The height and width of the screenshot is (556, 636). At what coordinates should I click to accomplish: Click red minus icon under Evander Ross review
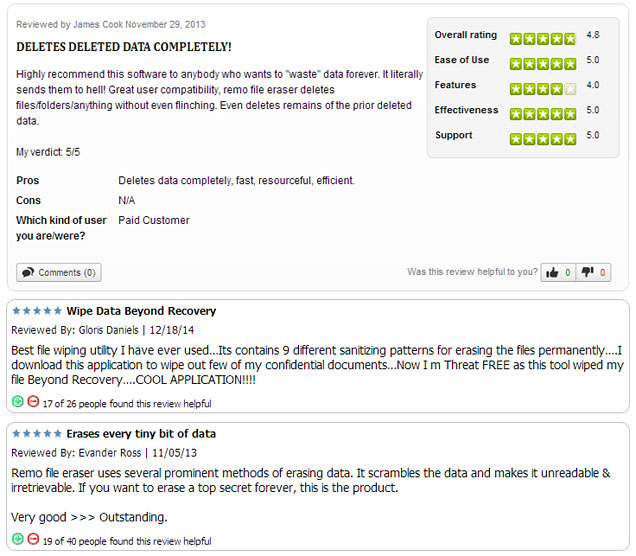[33, 539]
